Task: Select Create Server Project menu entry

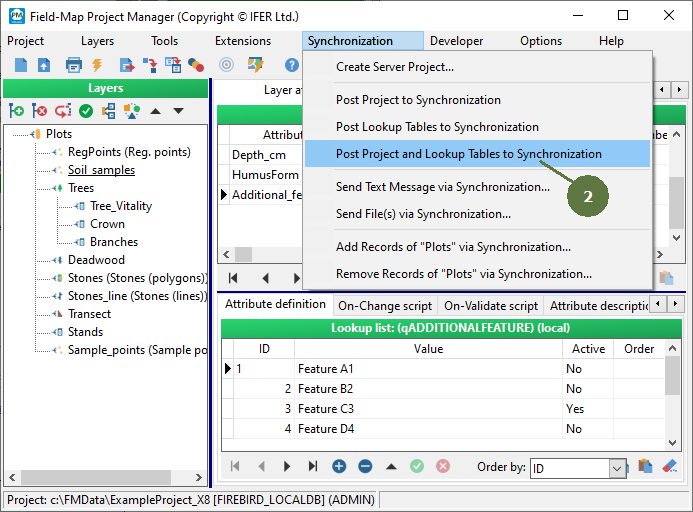Action: 394,67
